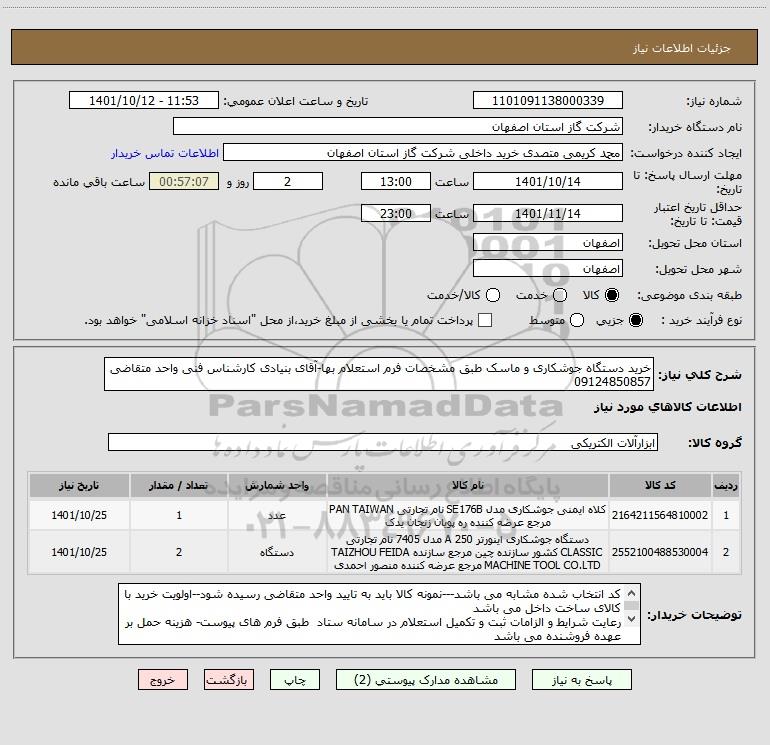
Task: Click unit cell دستگاه in row 2
Action: click(x=277, y=552)
